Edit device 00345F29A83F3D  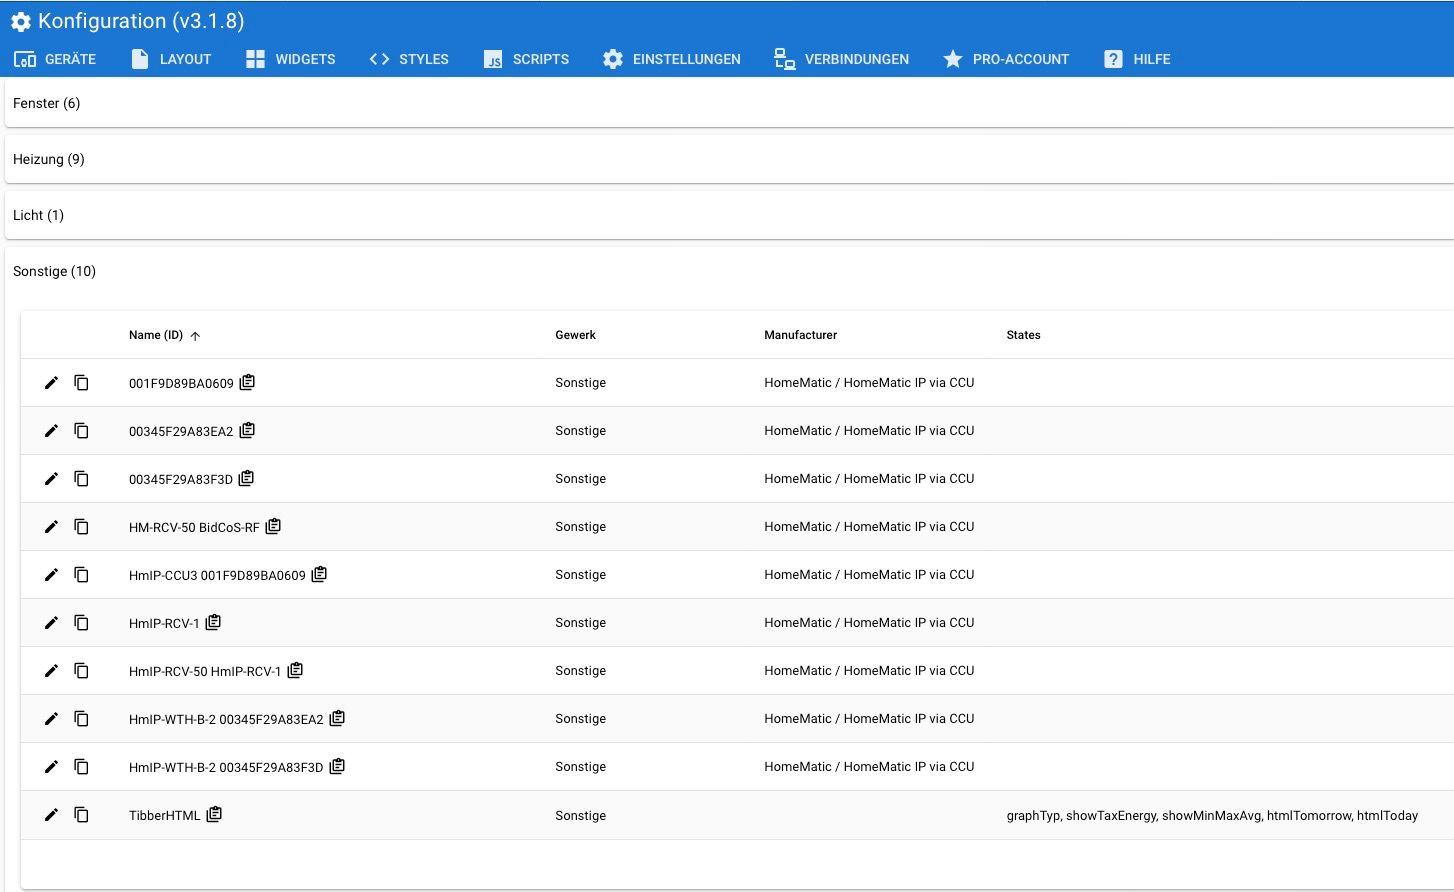(x=51, y=479)
